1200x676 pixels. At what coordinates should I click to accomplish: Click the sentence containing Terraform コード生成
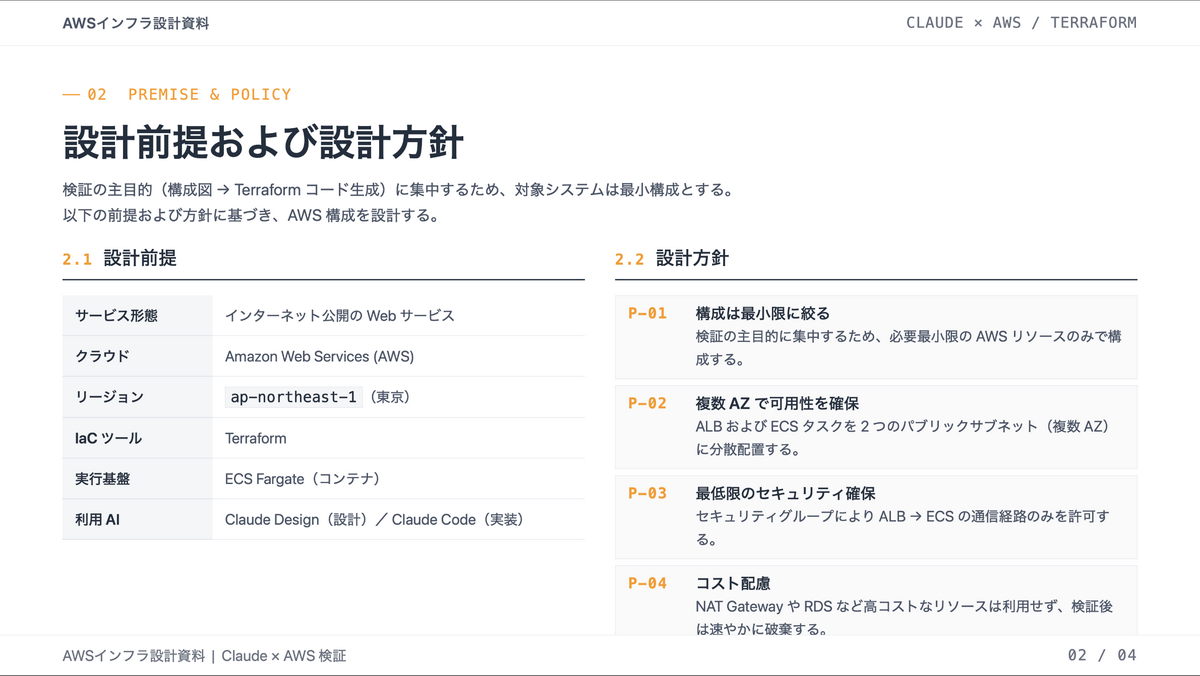click(x=398, y=189)
